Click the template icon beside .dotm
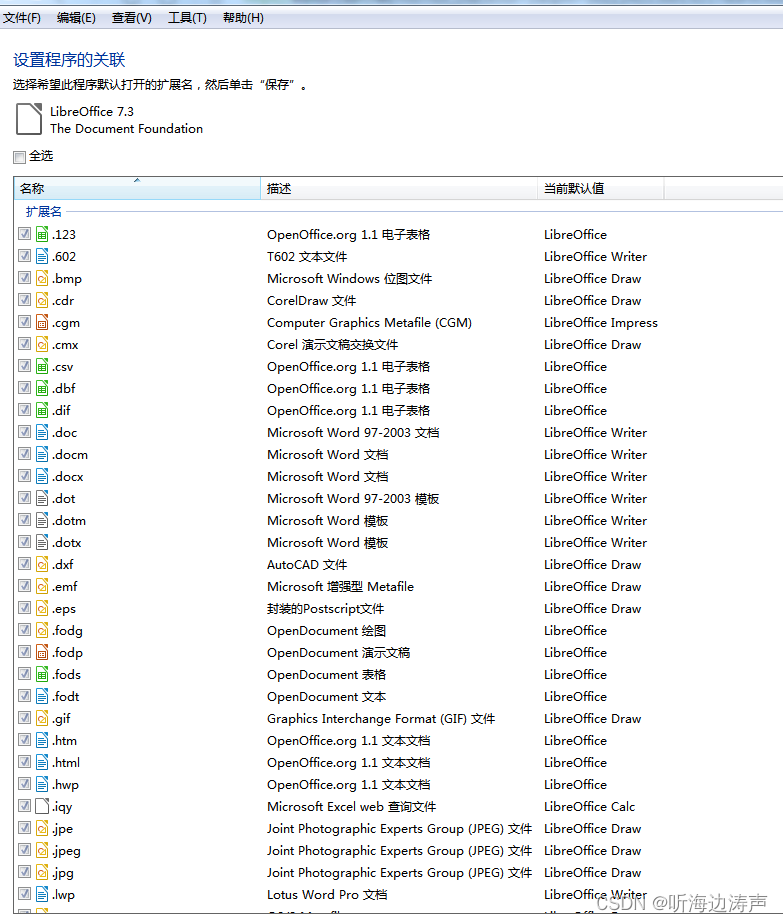 tap(42, 520)
